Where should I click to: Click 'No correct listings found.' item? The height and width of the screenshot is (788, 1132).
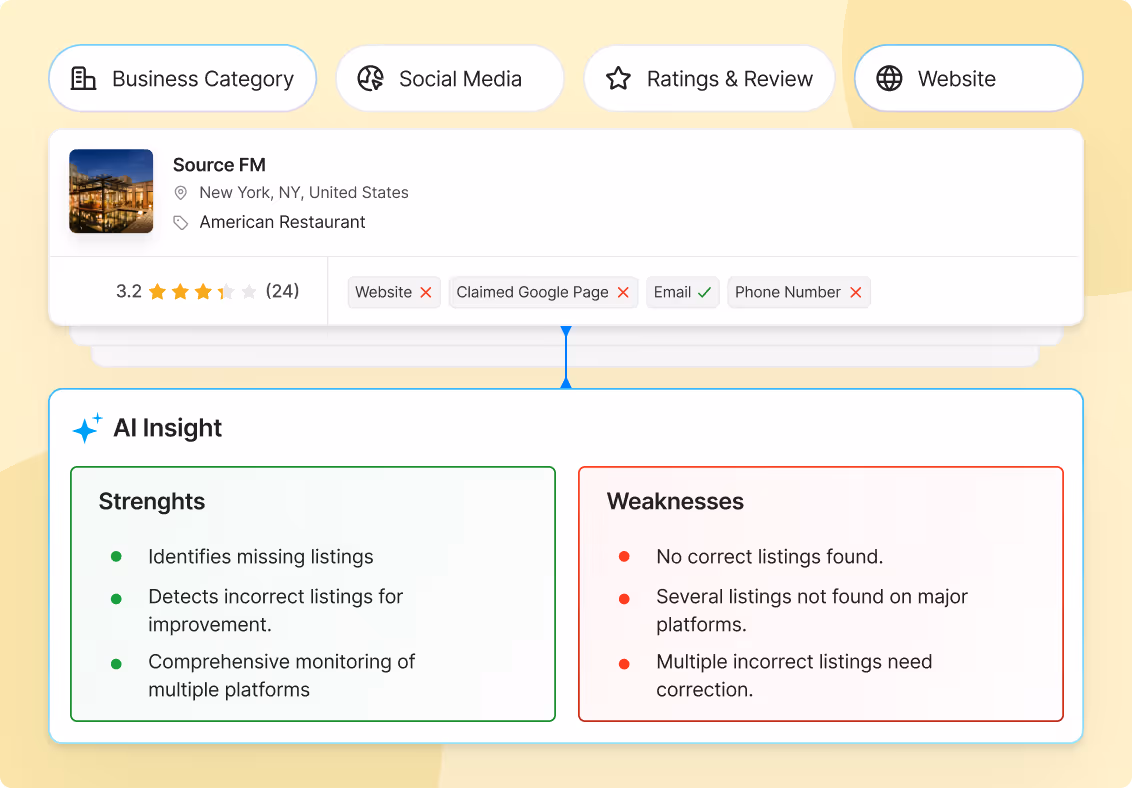(770, 557)
